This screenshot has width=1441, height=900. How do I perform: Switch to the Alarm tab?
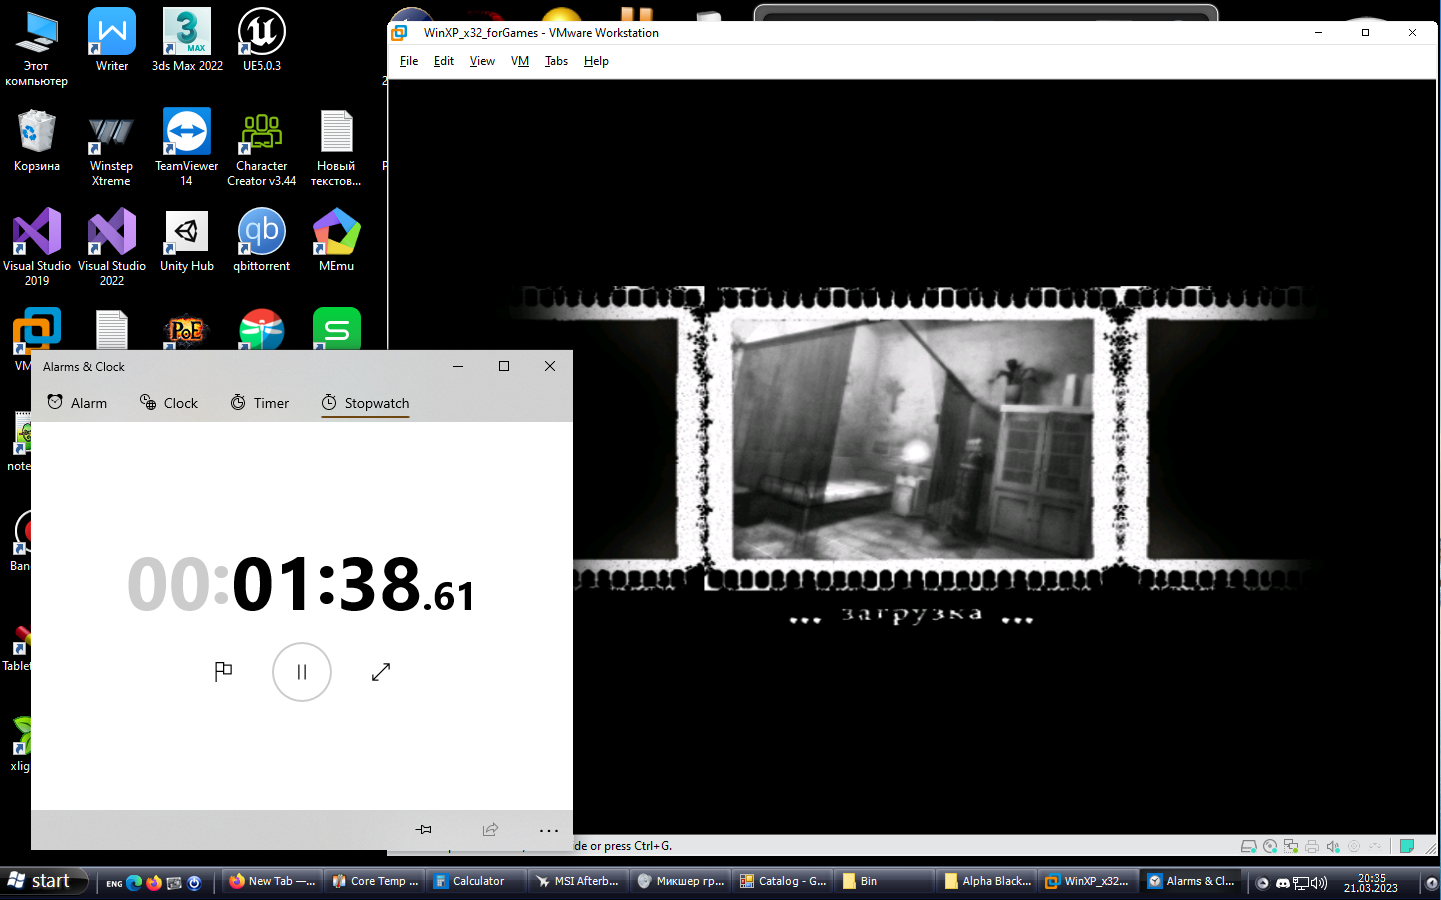(77, 403)
